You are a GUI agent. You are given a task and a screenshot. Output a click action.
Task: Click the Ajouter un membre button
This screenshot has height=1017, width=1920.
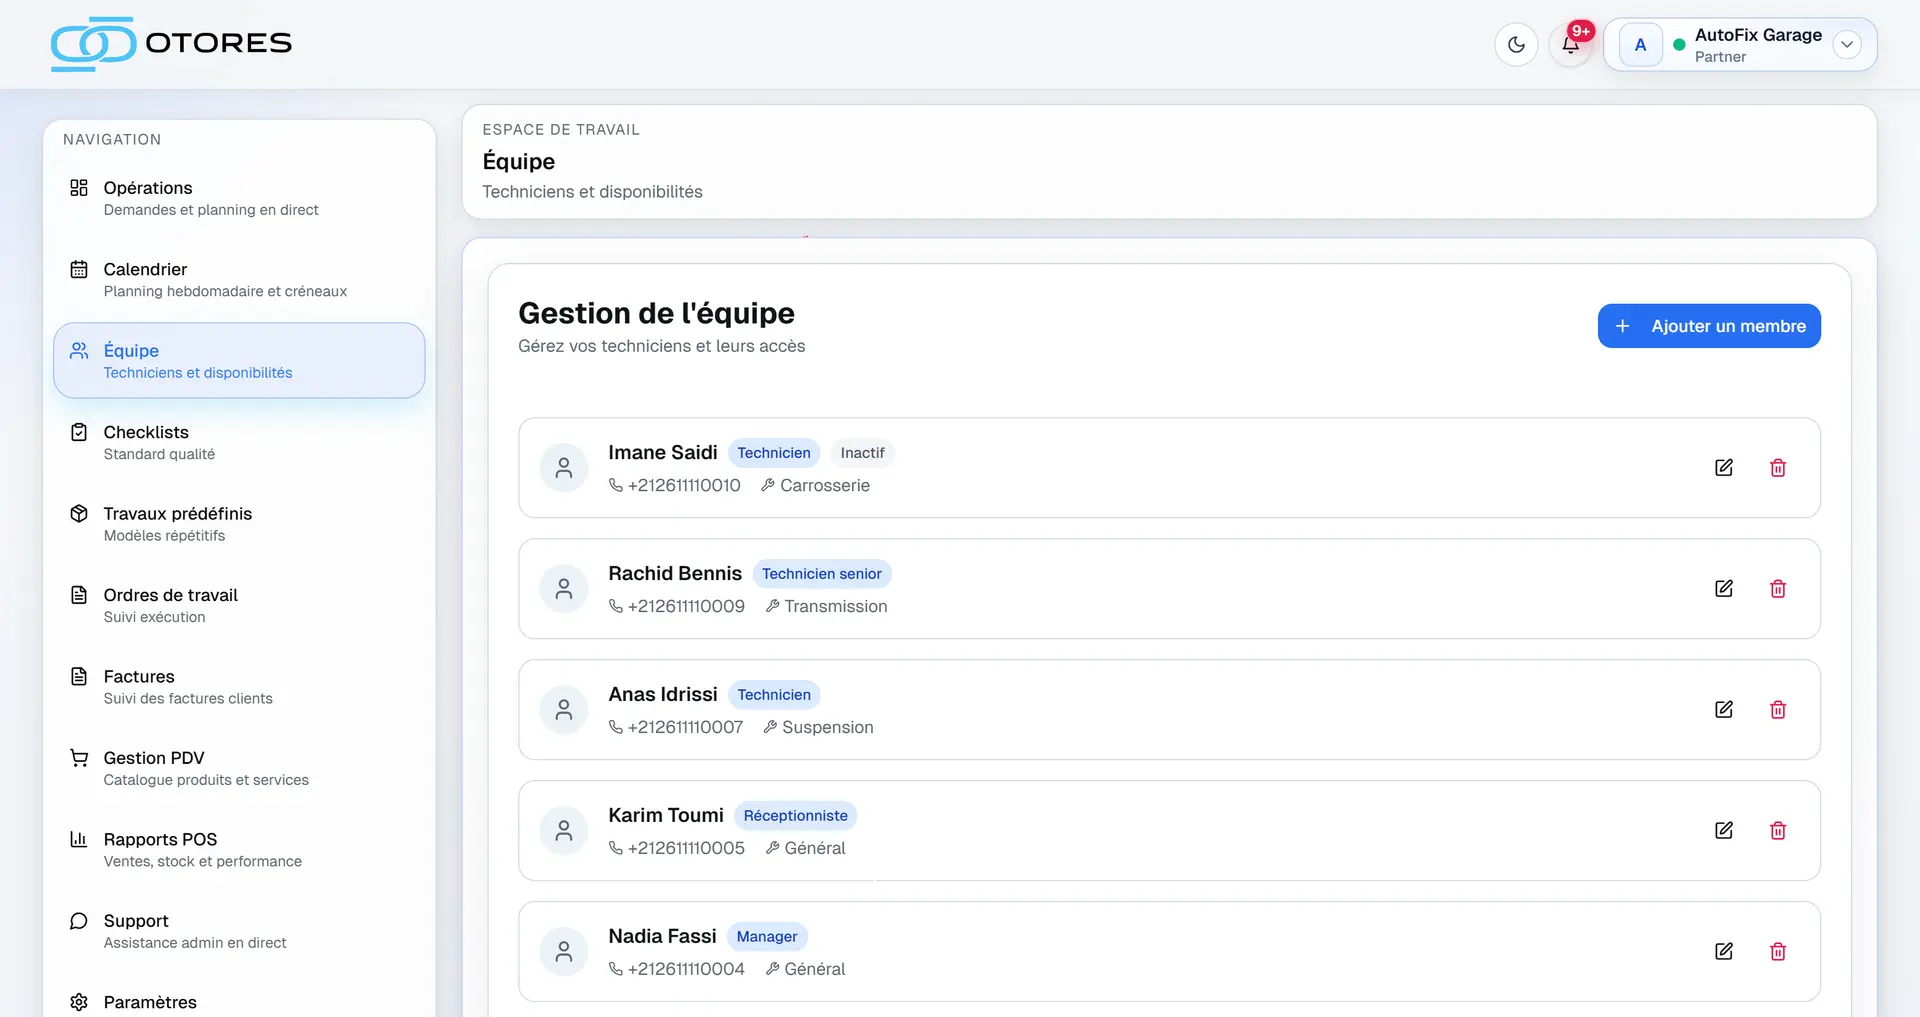click(x=1708, y=325)
